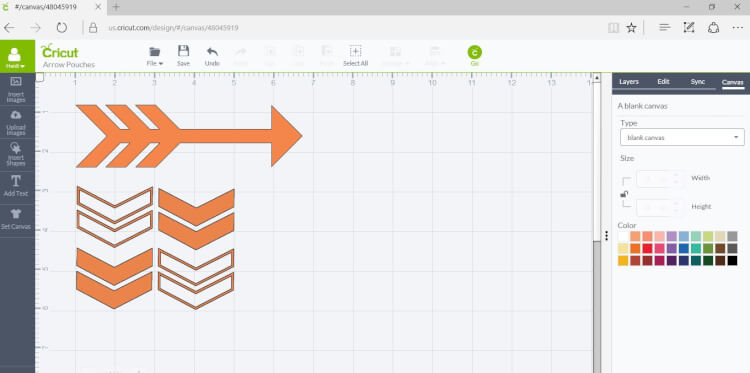Viewport: 750px width, 373px height.
Task: Click the Save disk icon
Action: 183,51
